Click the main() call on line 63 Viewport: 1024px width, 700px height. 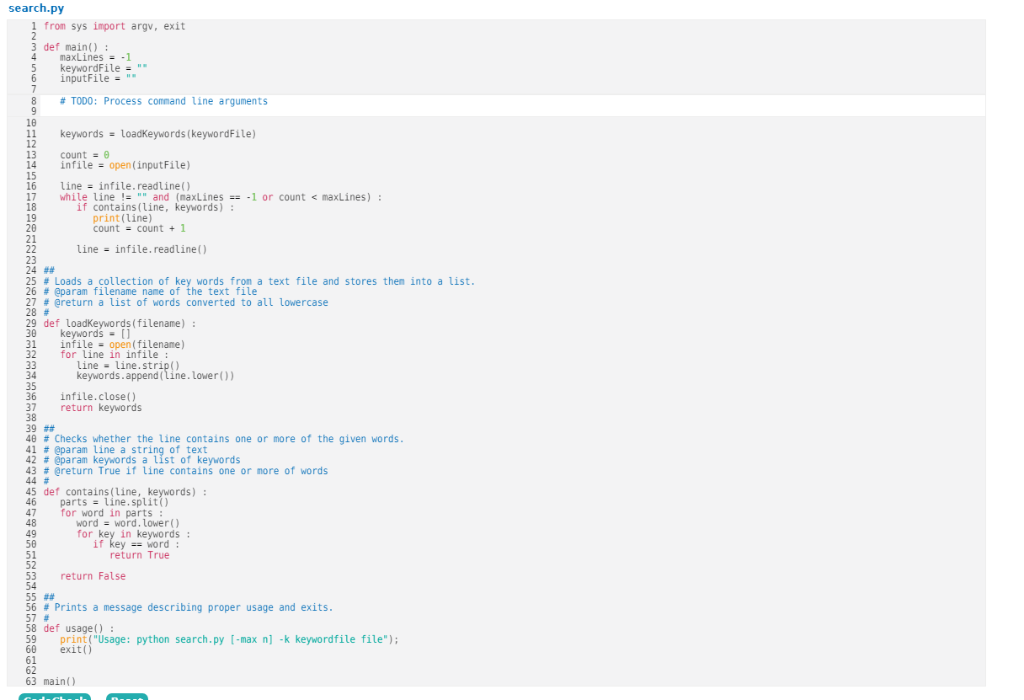[60, 680]
